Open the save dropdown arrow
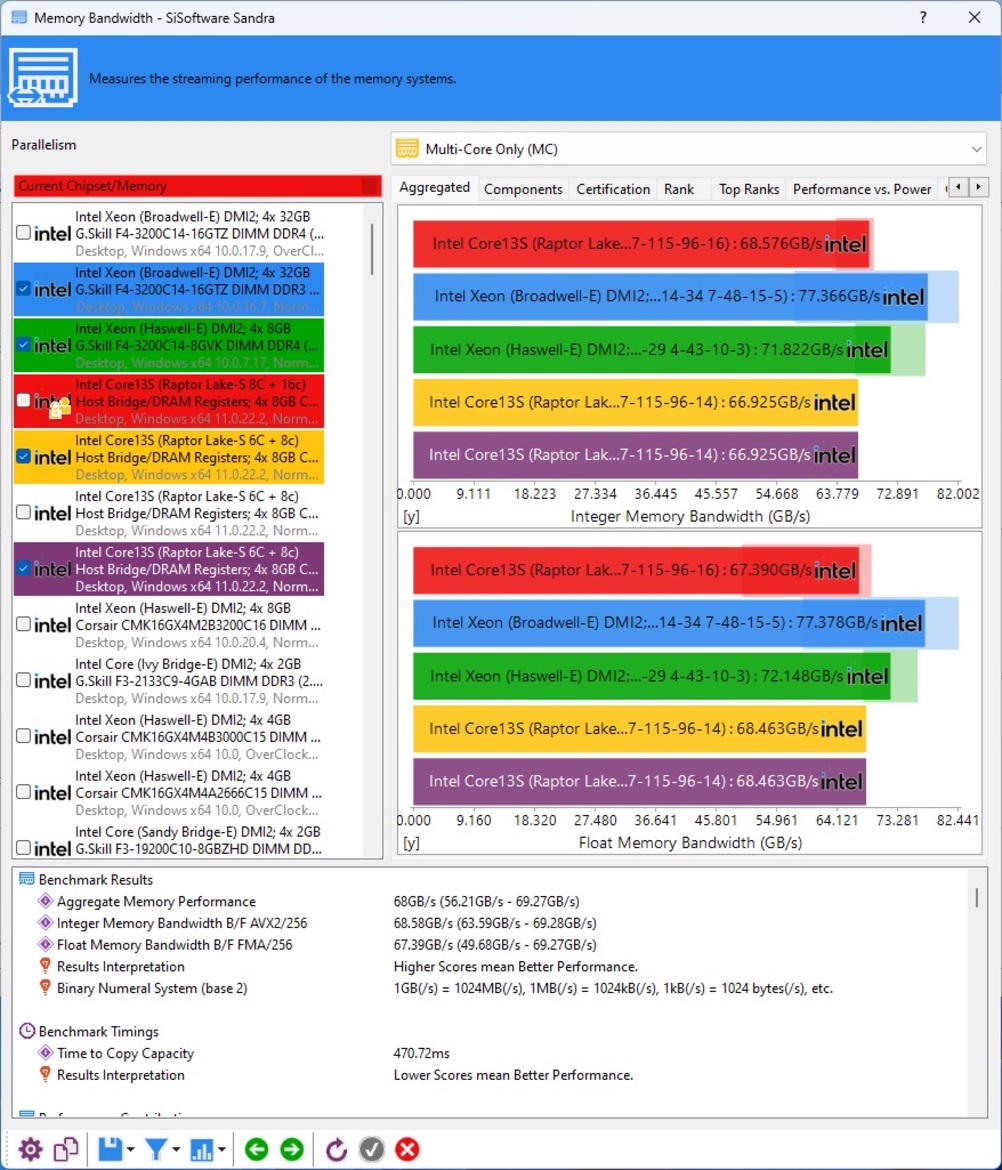 [x=131, y=1150]
